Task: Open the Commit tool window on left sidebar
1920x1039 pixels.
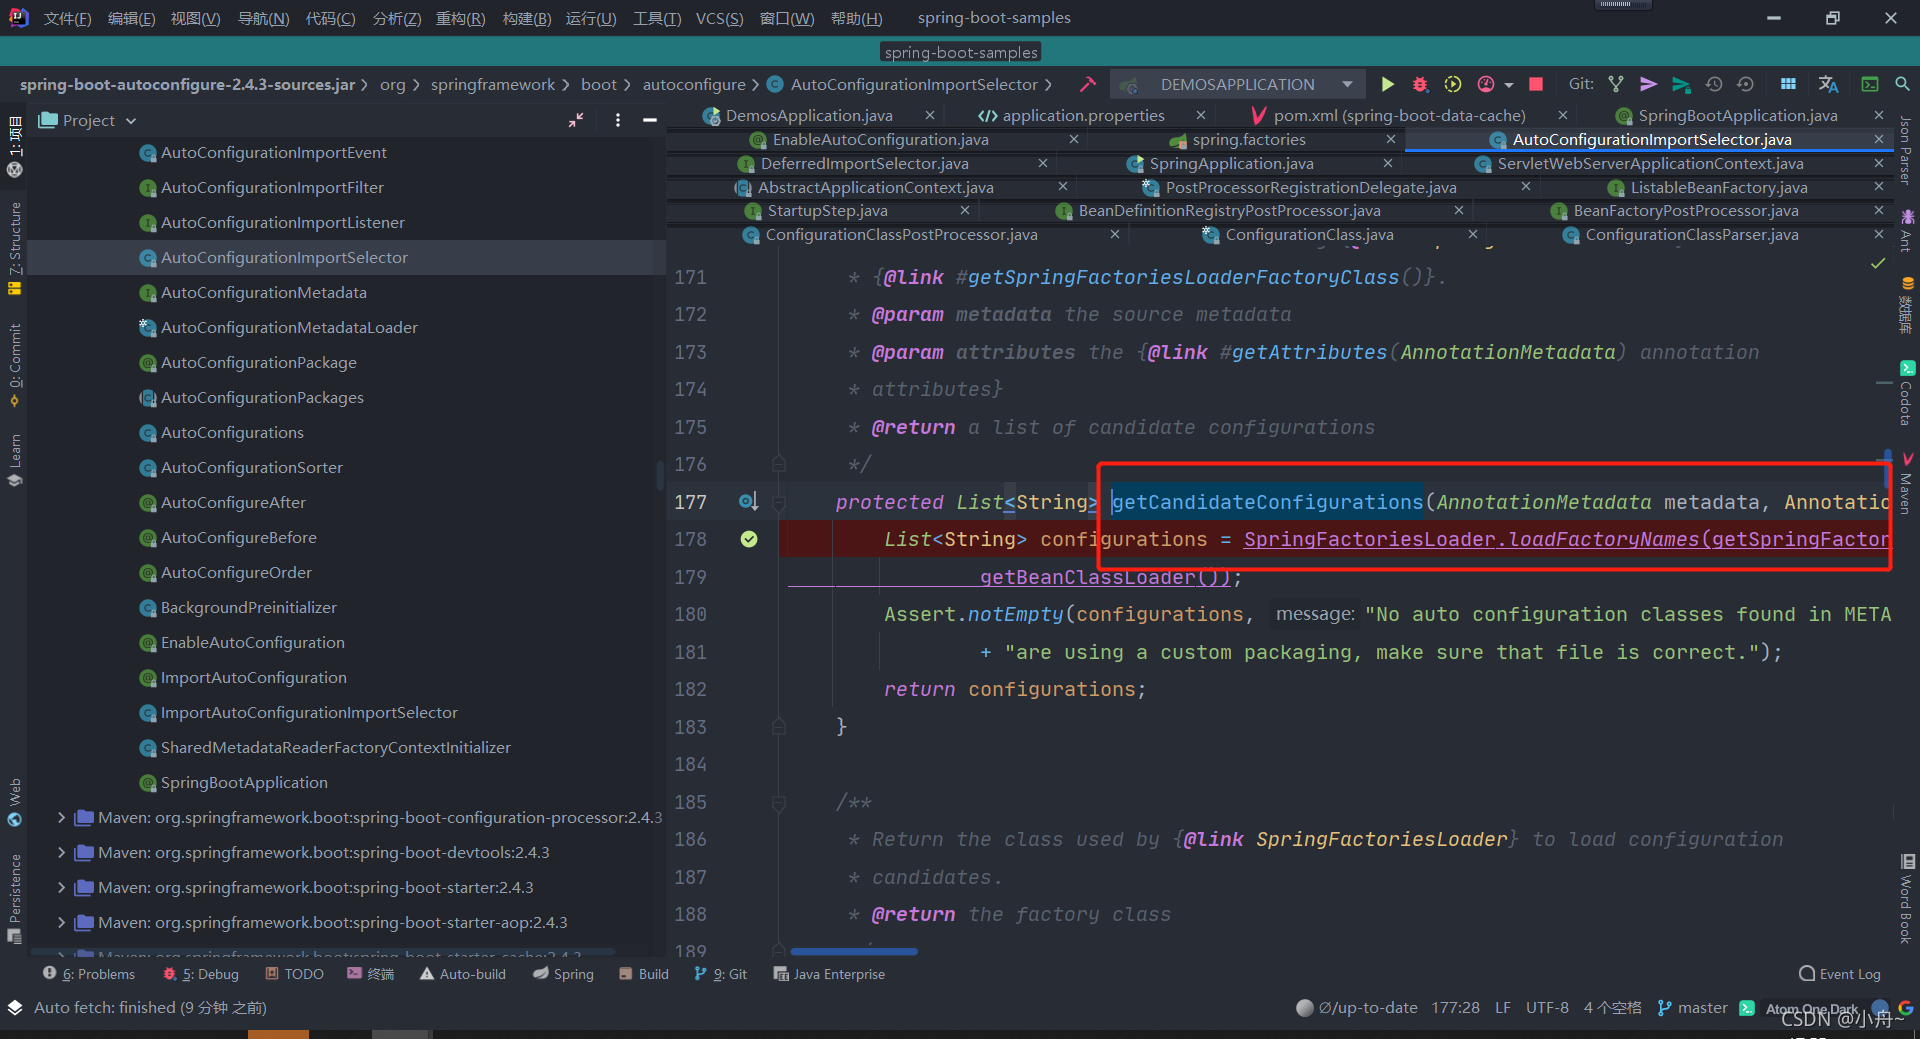Action: coord(14,364)
